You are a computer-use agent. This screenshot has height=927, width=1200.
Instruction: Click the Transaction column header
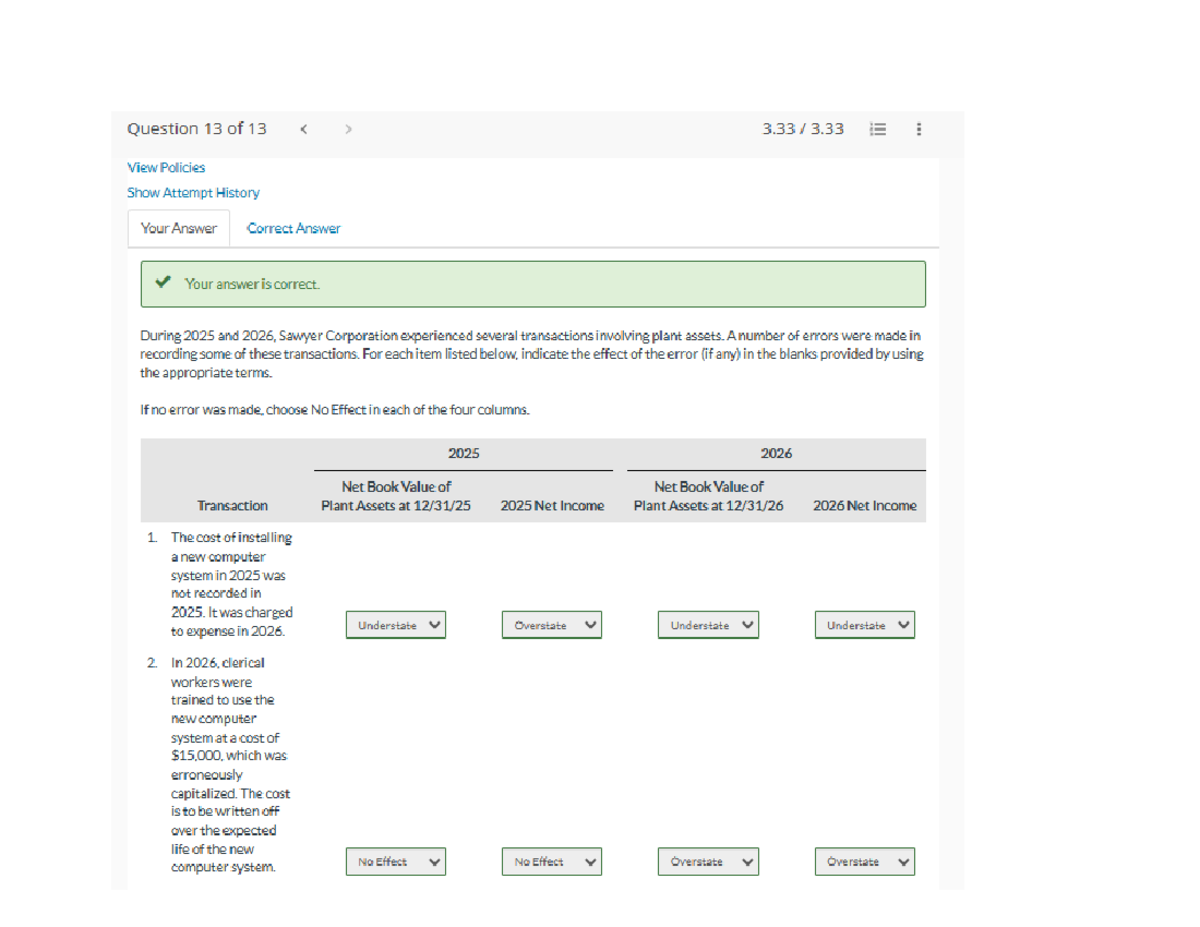pos(232,505)
